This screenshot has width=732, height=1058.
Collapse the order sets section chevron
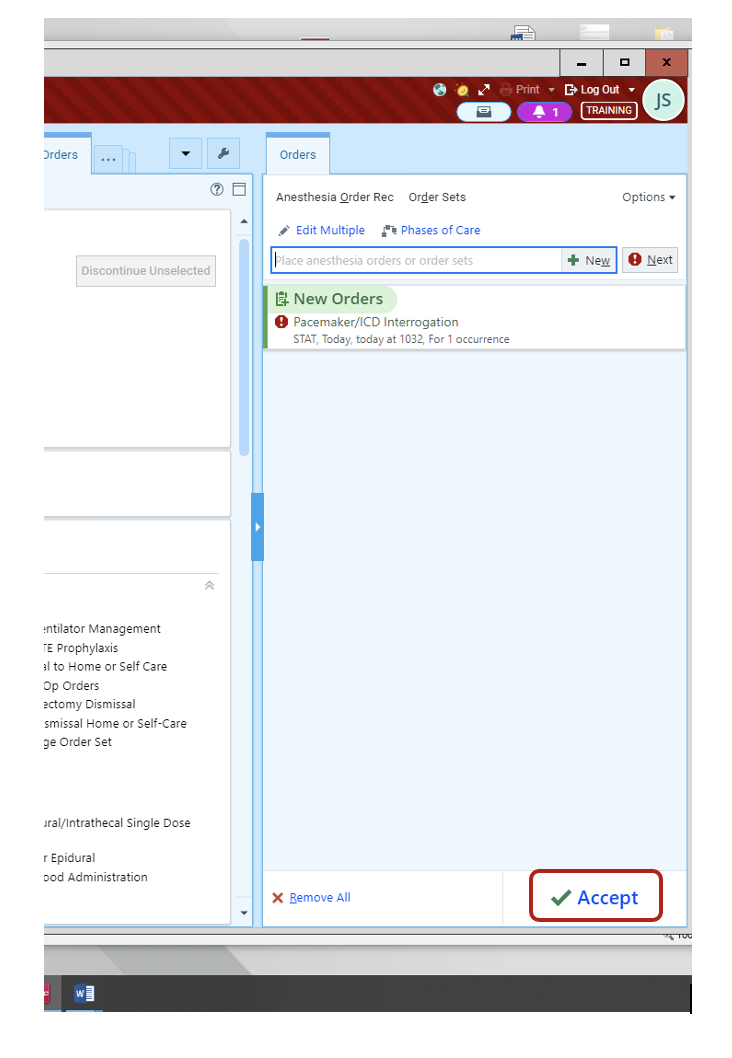[209, 586]
